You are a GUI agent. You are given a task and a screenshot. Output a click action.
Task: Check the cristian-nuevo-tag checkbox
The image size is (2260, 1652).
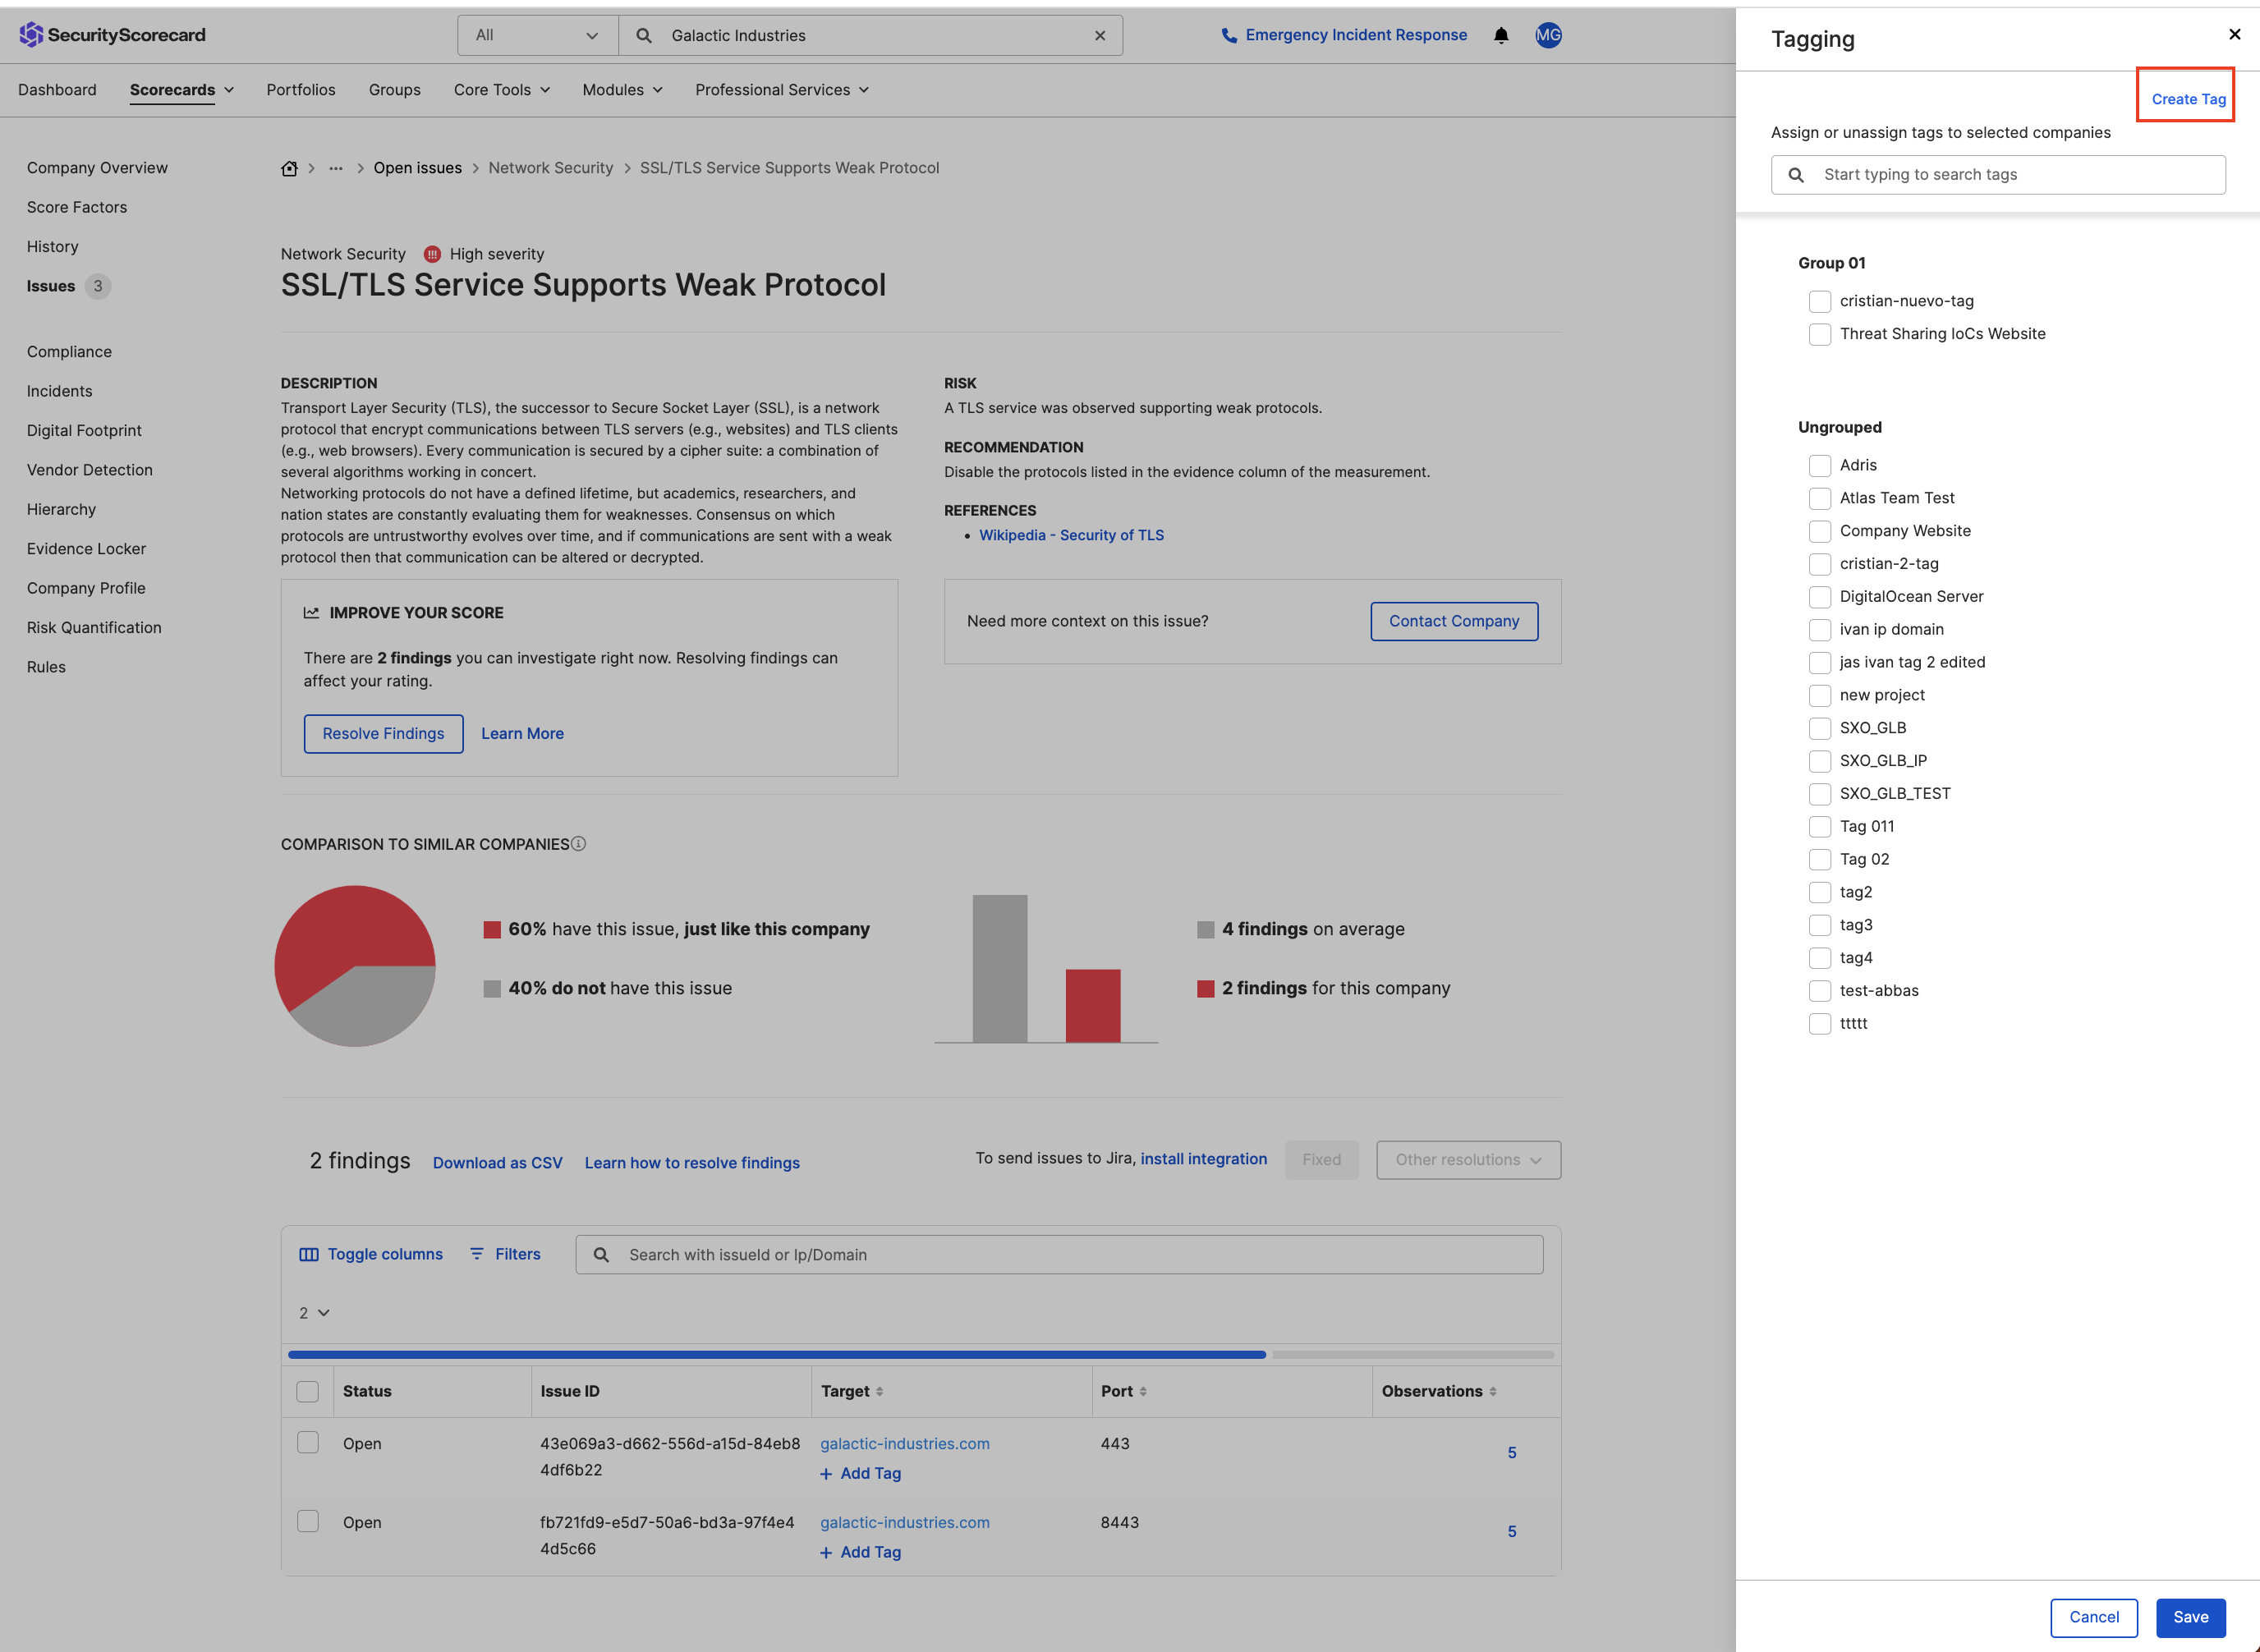click(x=1820, y=301)
